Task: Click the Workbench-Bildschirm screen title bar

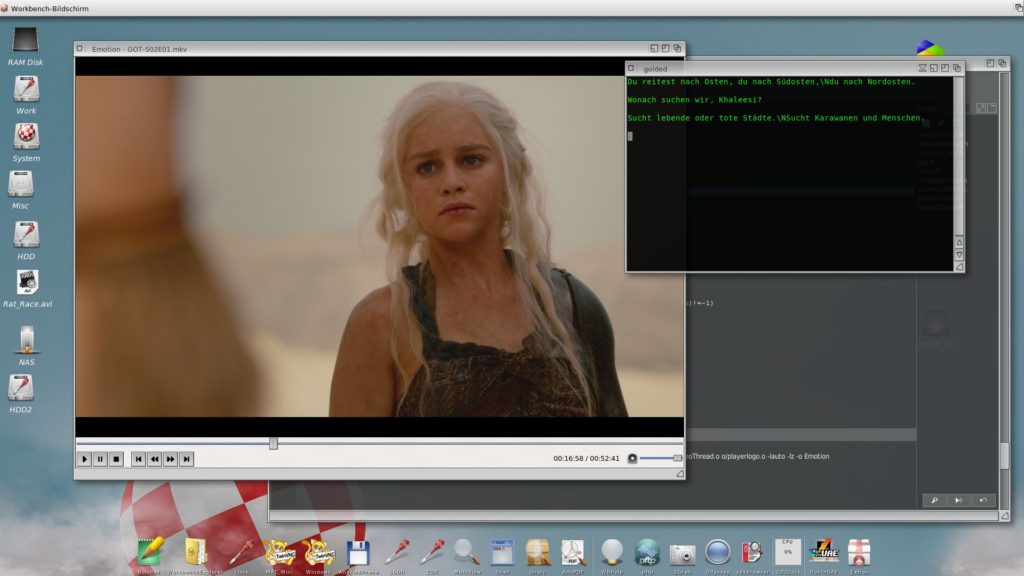Action: 500,8
